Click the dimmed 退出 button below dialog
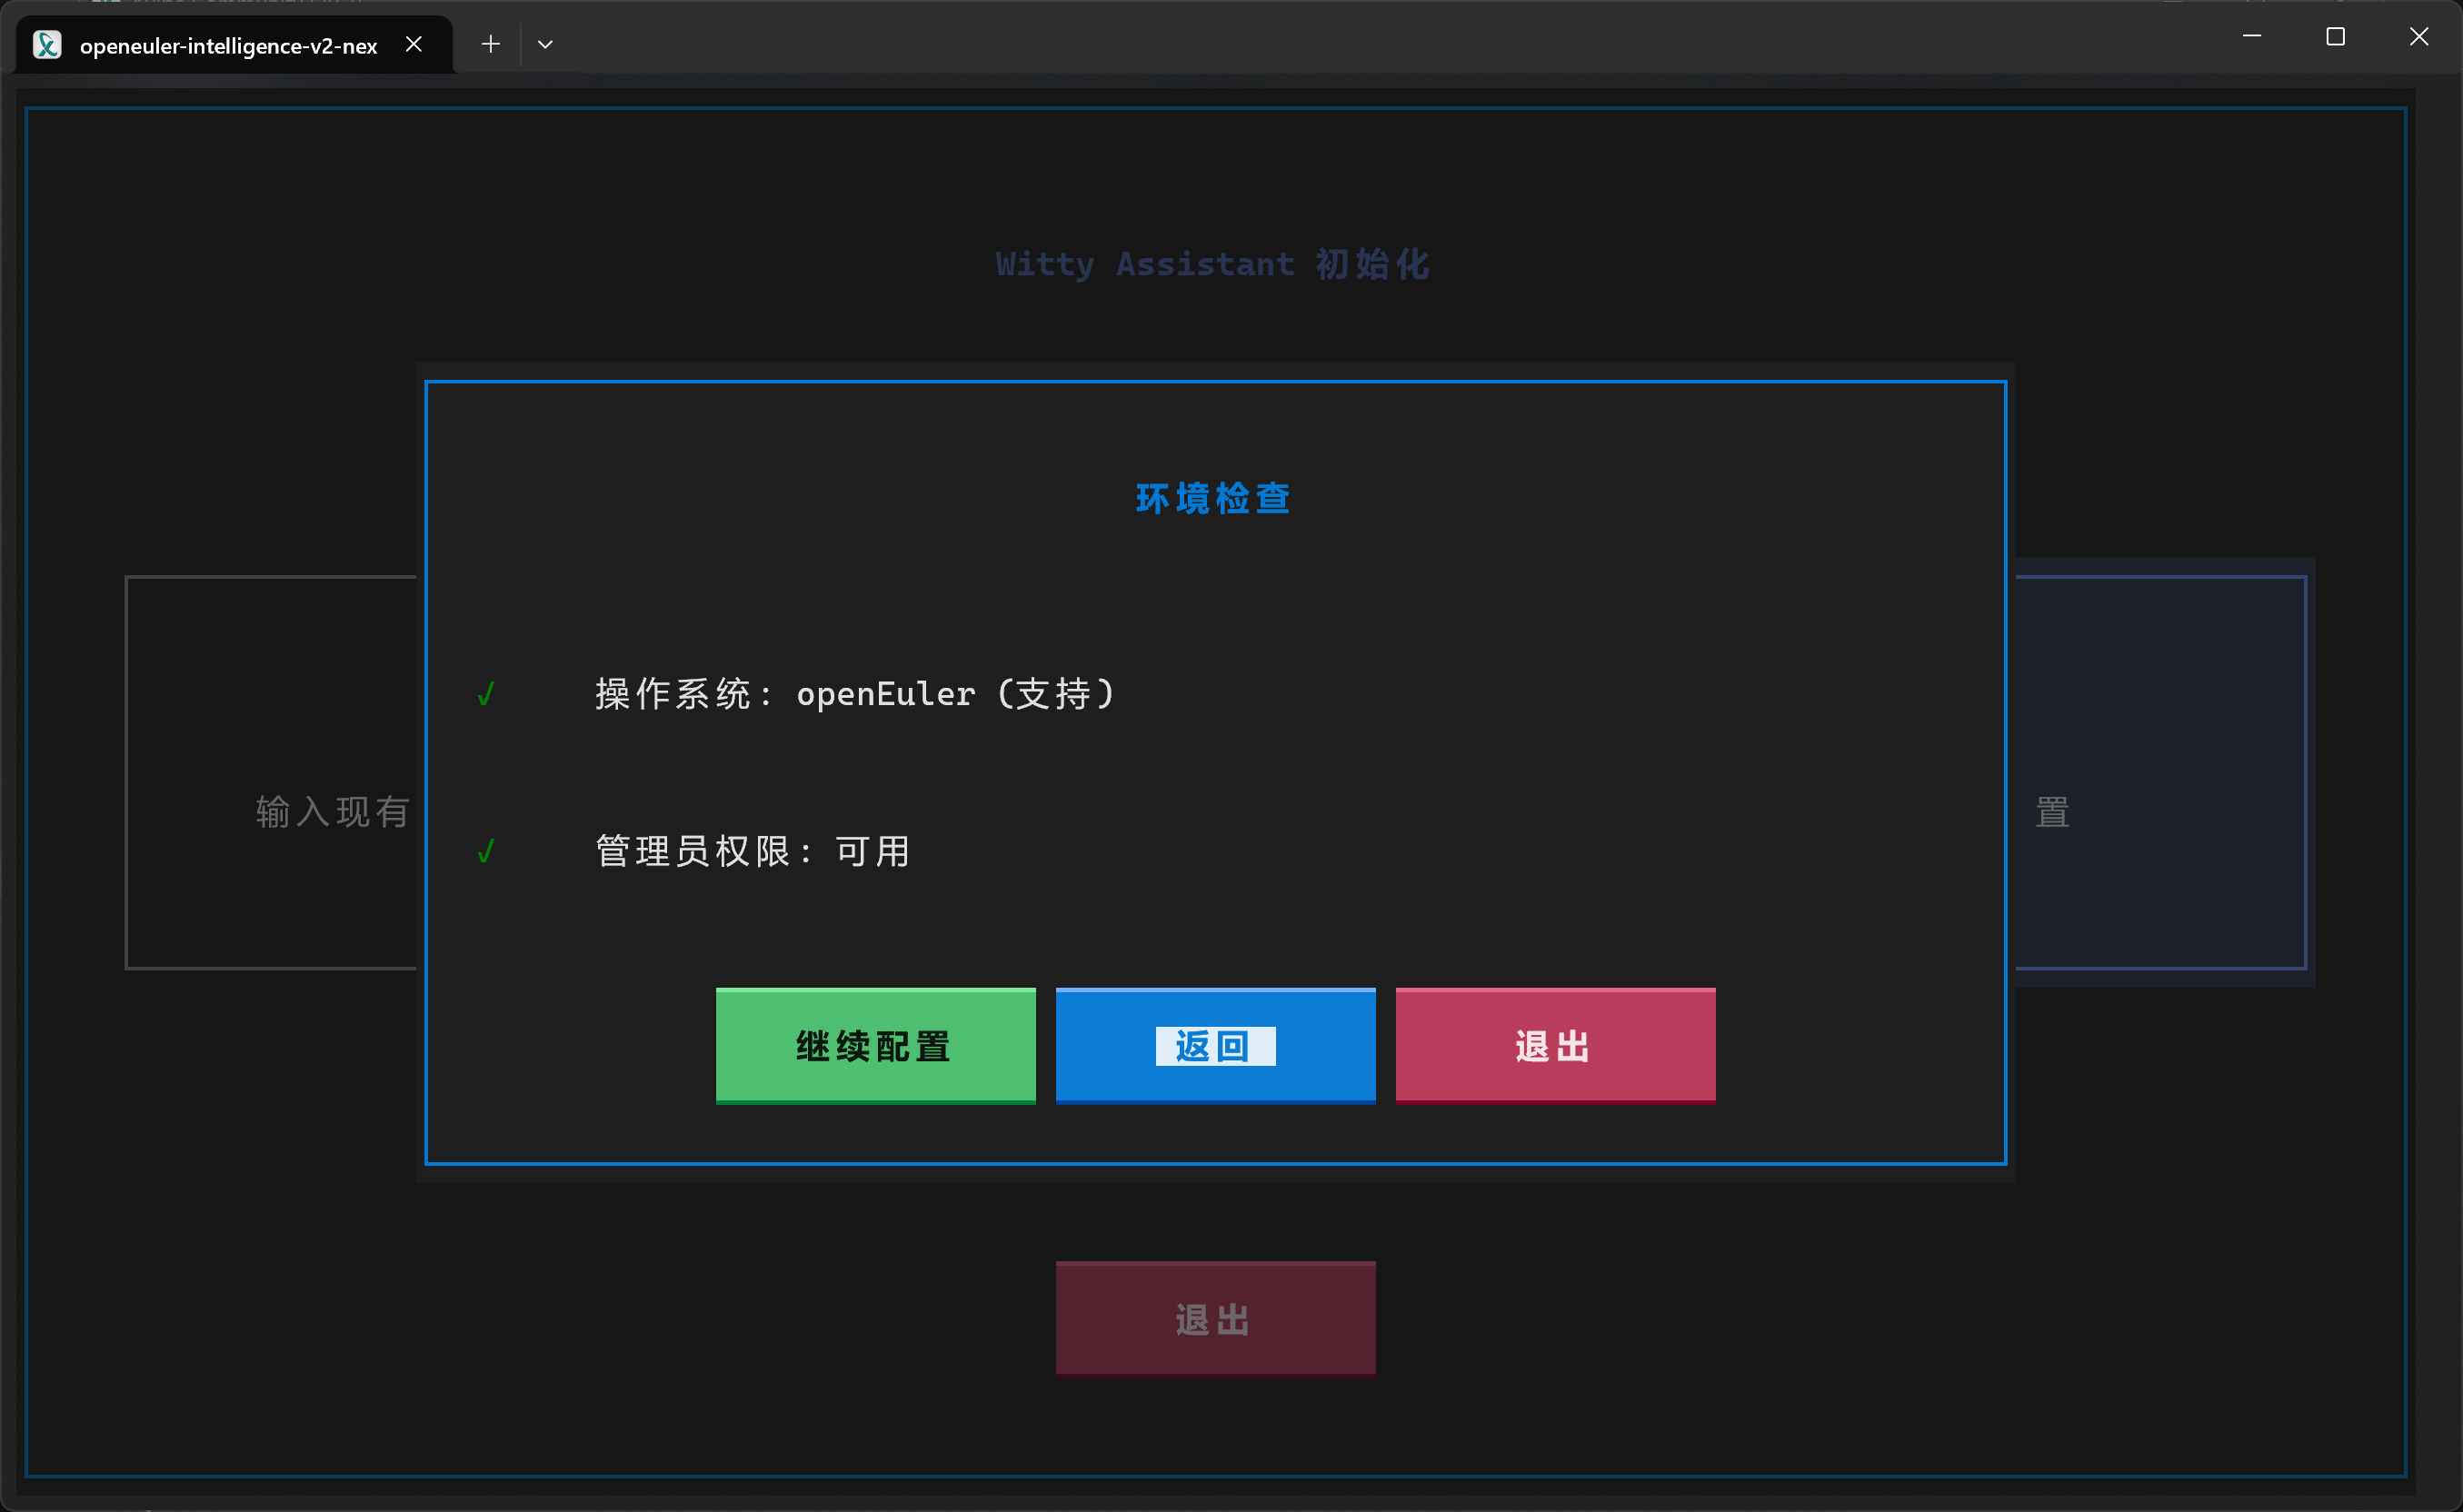 point(1214,1318)
